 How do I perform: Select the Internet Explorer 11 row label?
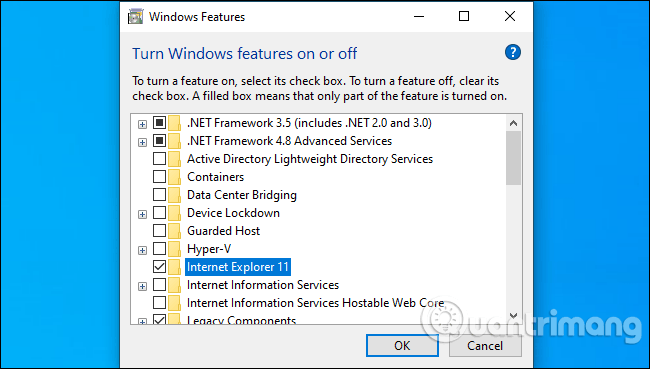click(238, 267)
